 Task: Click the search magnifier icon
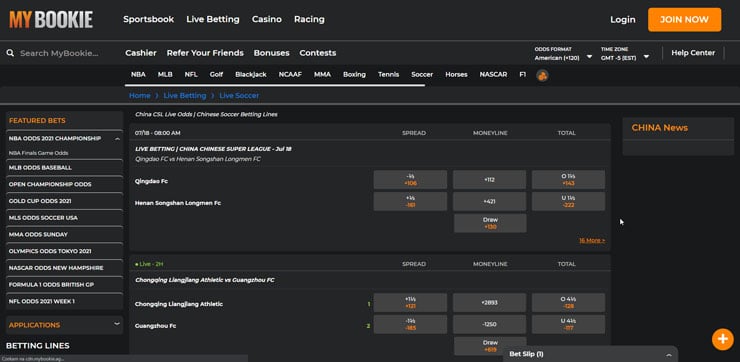10,53
